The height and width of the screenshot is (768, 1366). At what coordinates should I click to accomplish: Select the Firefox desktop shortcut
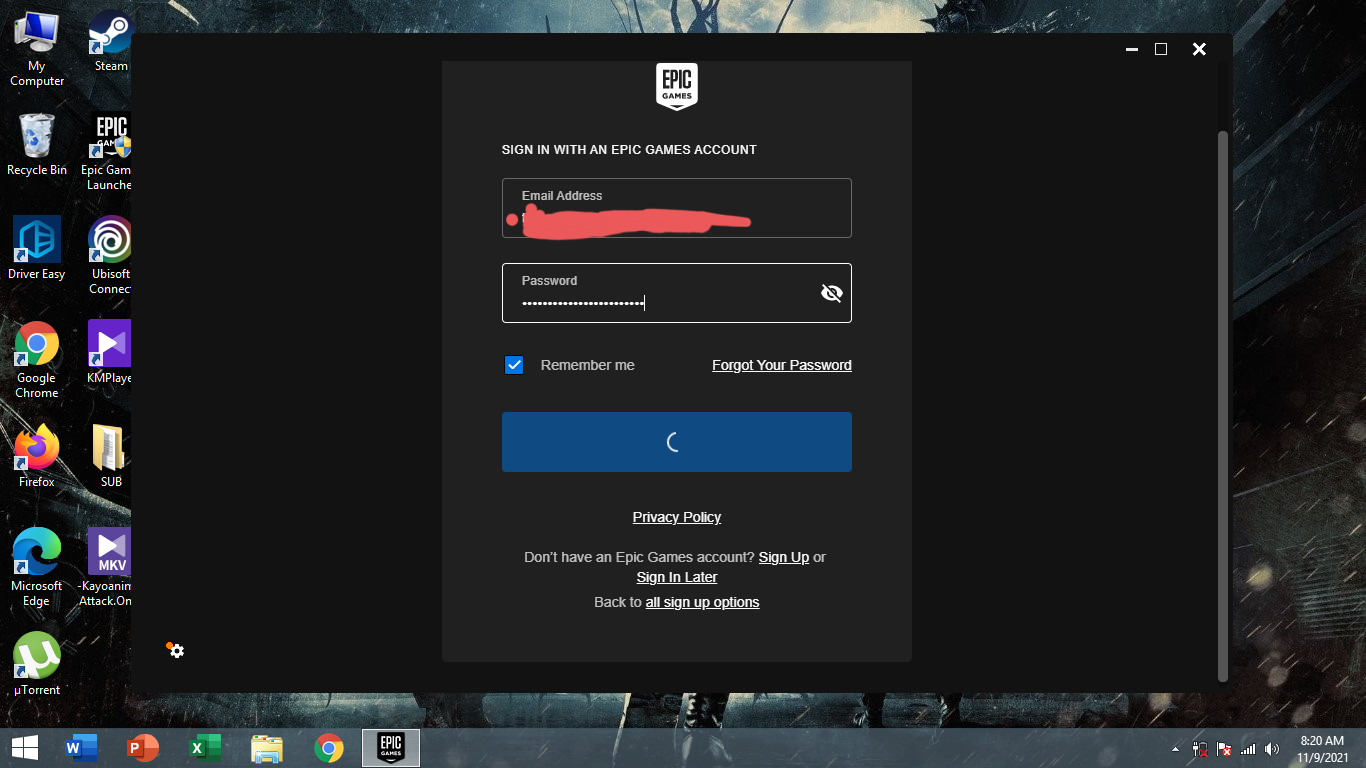coord(37,457)
